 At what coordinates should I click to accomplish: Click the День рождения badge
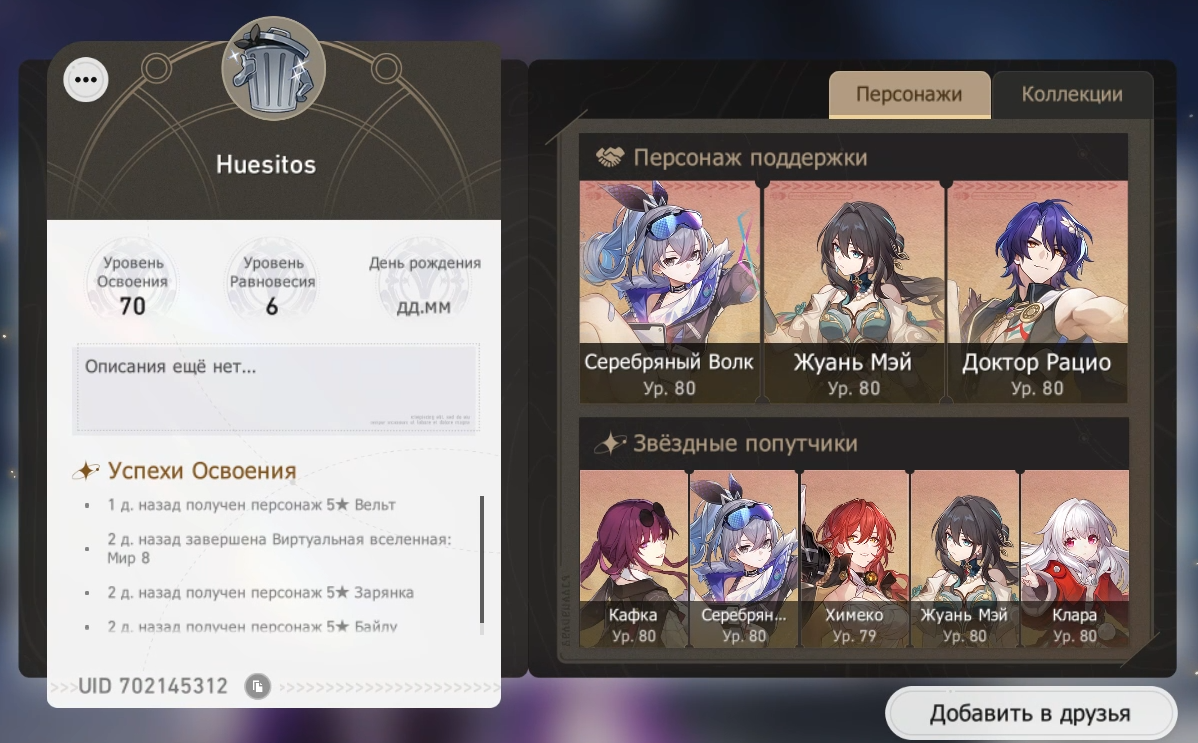[424, 284]
